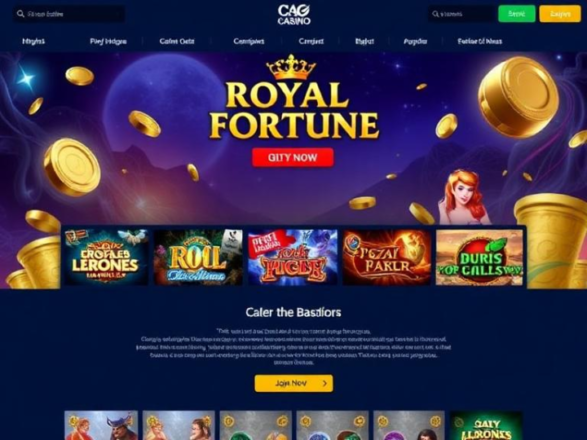Click the green header button
The width and height of the screenshot is (587, 440).
tap(517, 14)
